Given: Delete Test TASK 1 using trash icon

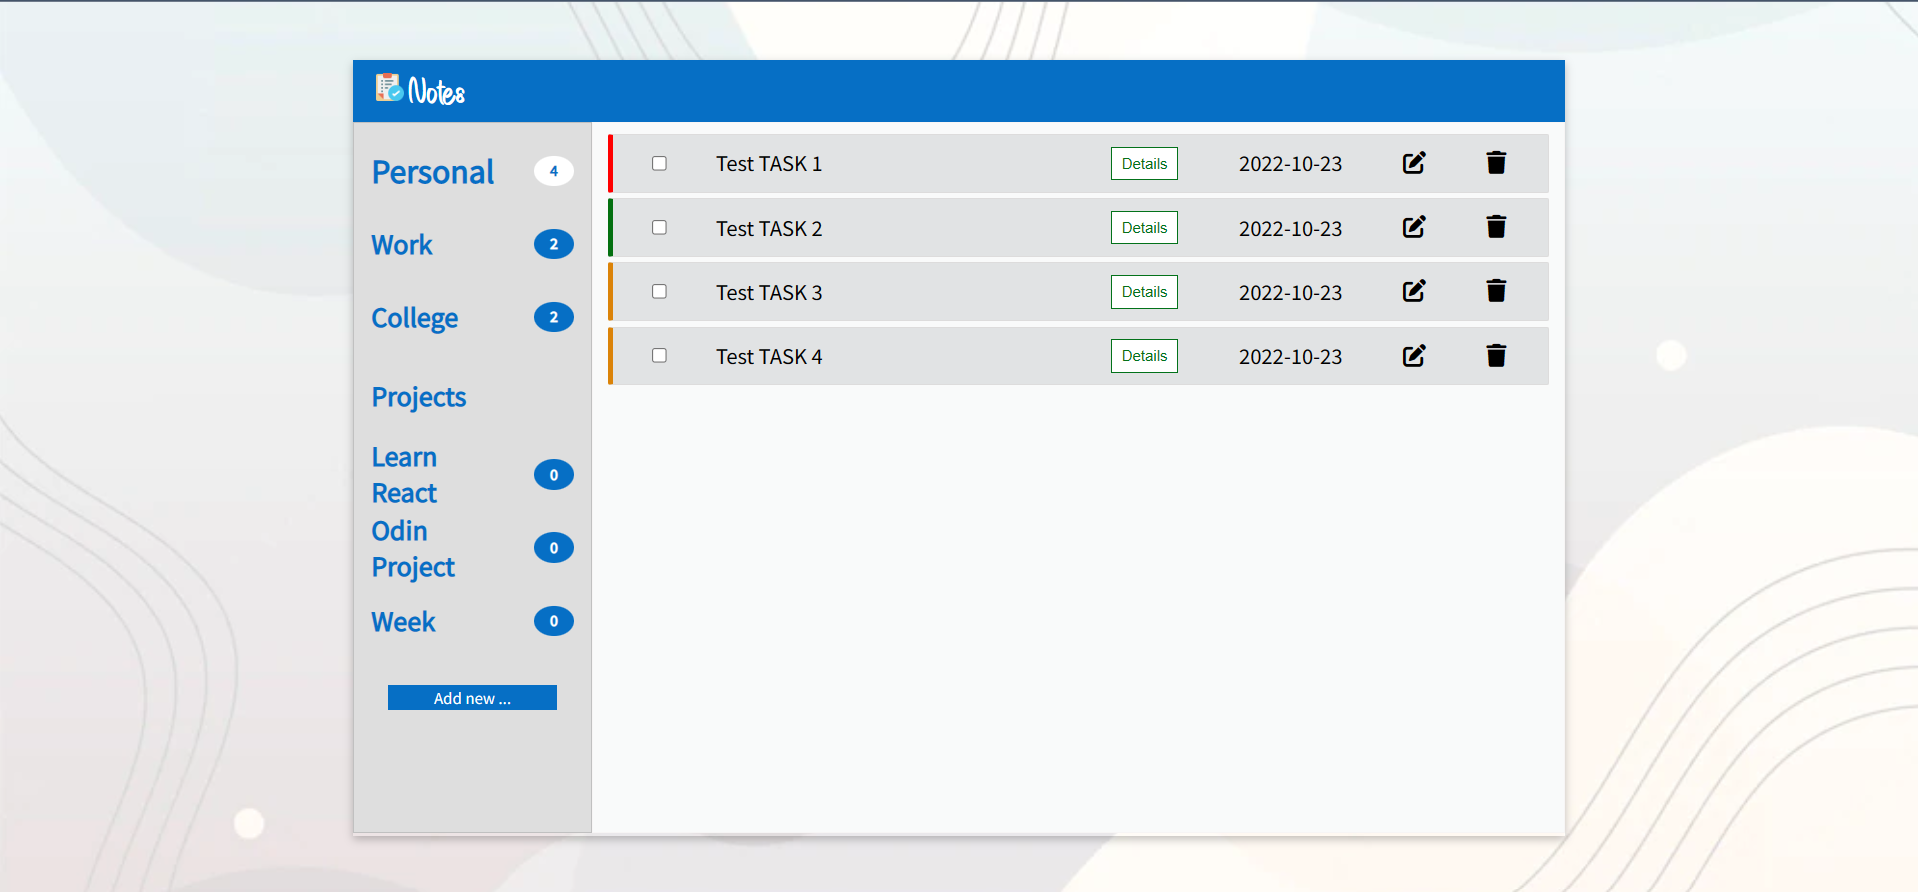Looking at the screenshot, I should tap(1496, 163).
